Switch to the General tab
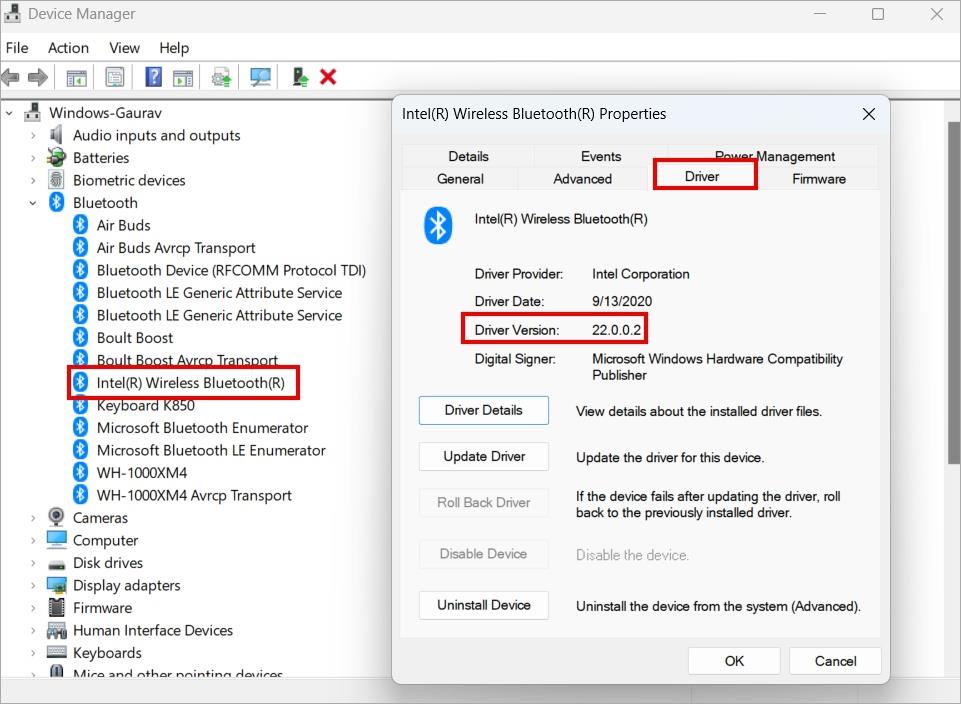Image resolution: width=961 pixels, height=704 pixels. (x=460, y=179)
